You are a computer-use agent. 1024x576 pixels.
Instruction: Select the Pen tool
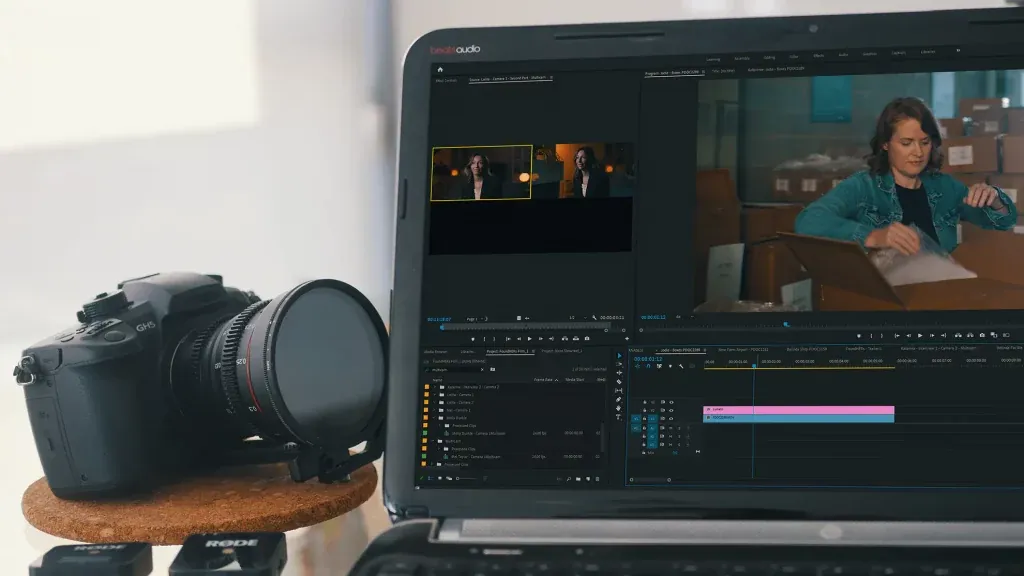pyautogui.click(x=618, y=400)
